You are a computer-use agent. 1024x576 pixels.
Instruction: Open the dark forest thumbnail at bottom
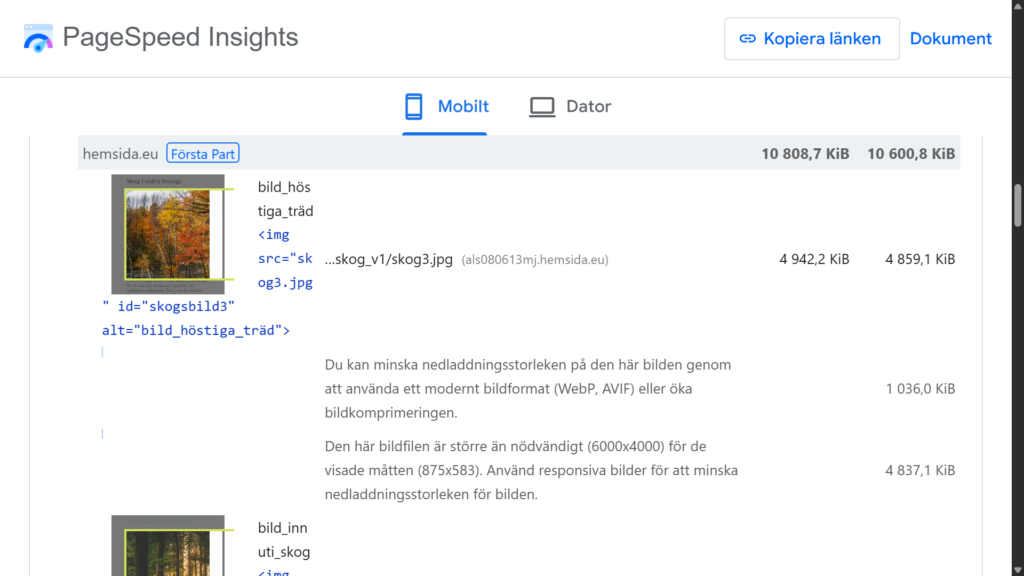click(x=167, y=546)
